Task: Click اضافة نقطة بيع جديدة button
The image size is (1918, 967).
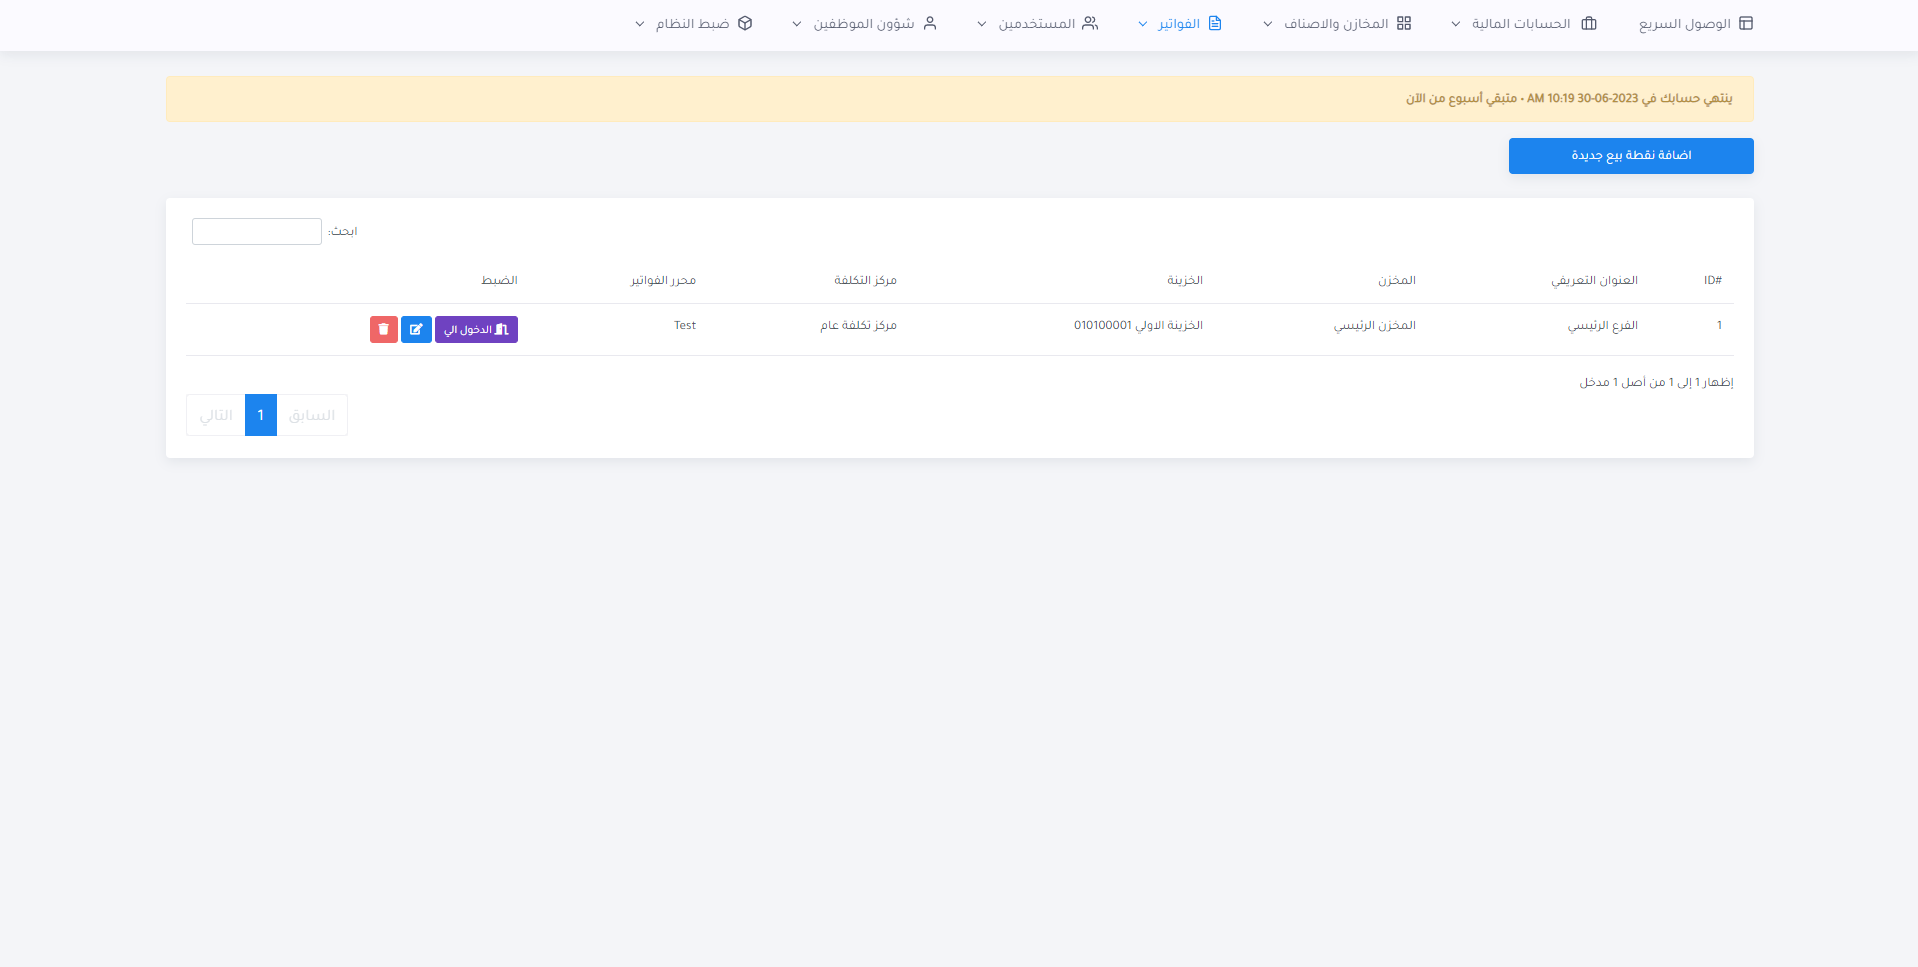Action: click(x=1630, y=156)
